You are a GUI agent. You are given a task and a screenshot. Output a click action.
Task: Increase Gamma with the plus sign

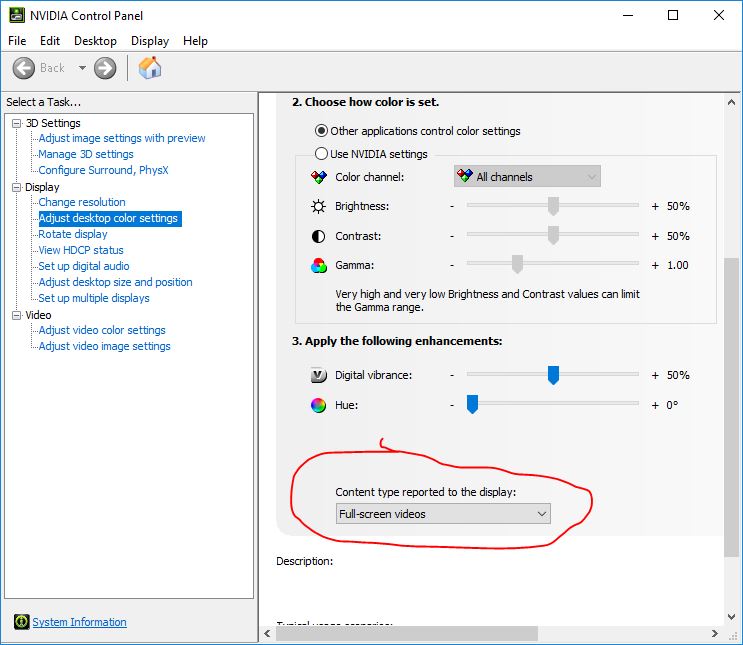pyautogui.click(x=655, y=265)
